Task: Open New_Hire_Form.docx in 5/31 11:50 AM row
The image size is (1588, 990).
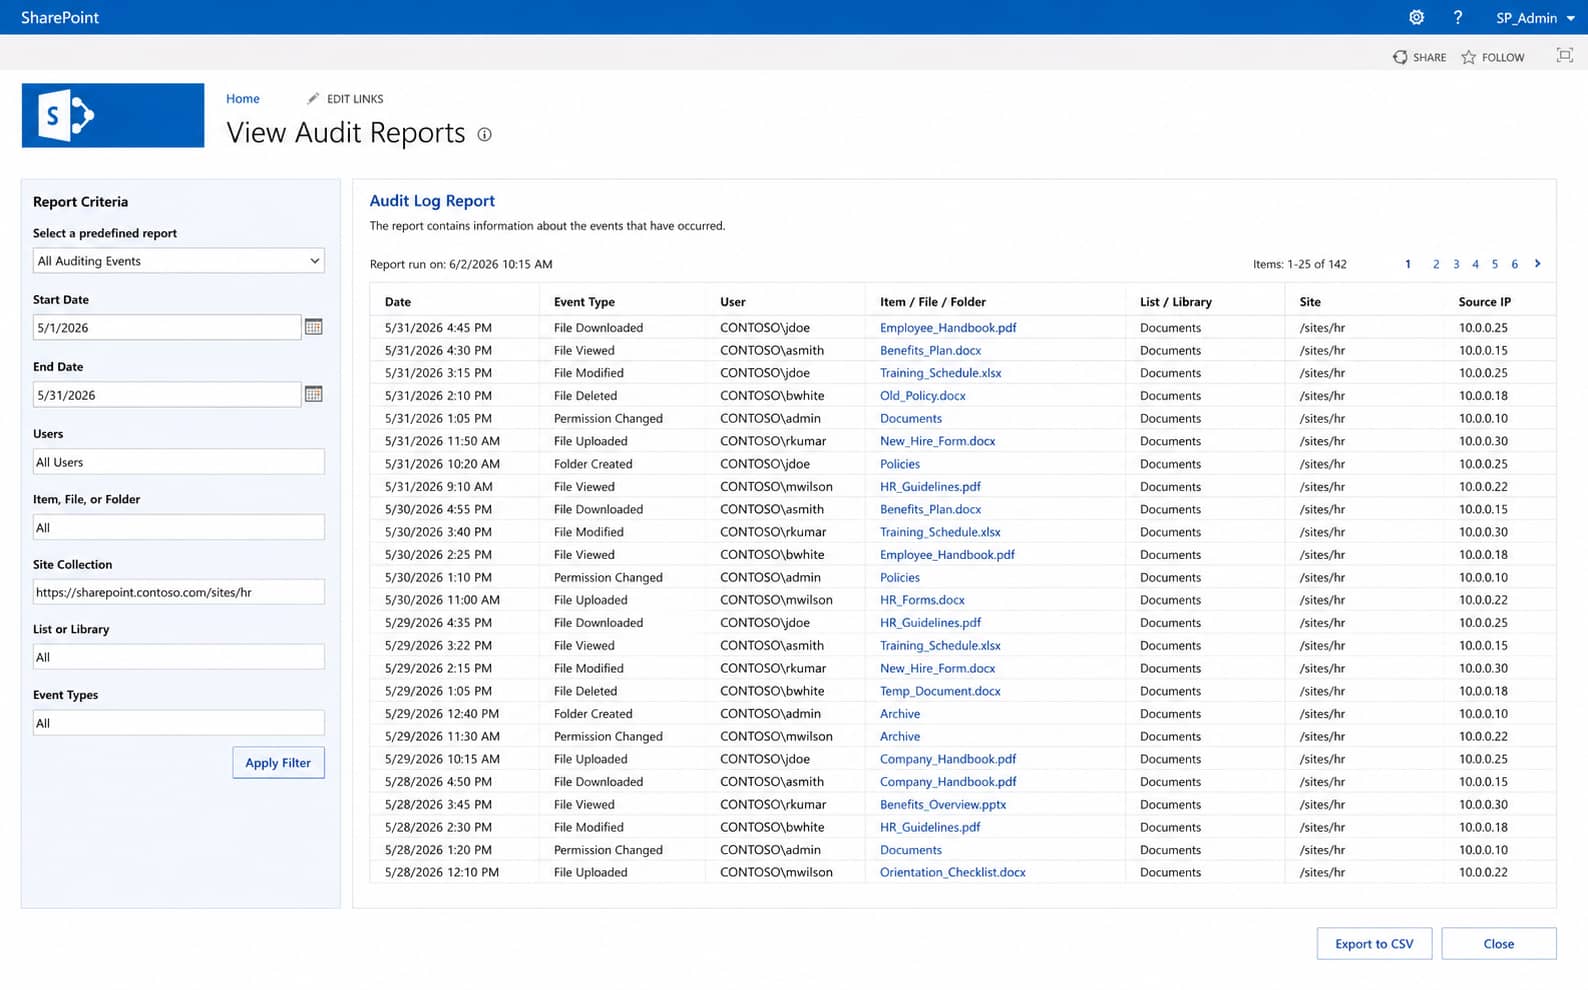Action: [x=938, y=441]
